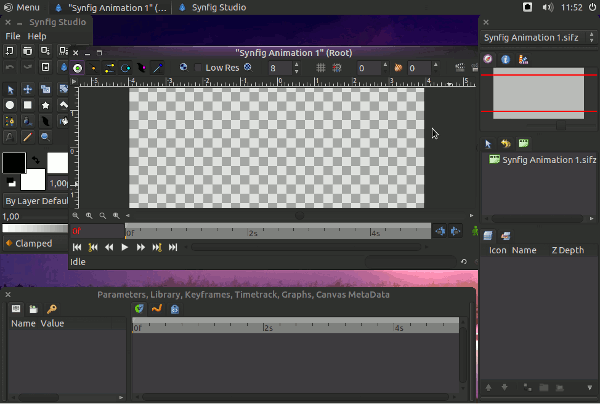Click the Keyframes key icon tab
Screen dimensions: 600x404
(x=52, y=309)
